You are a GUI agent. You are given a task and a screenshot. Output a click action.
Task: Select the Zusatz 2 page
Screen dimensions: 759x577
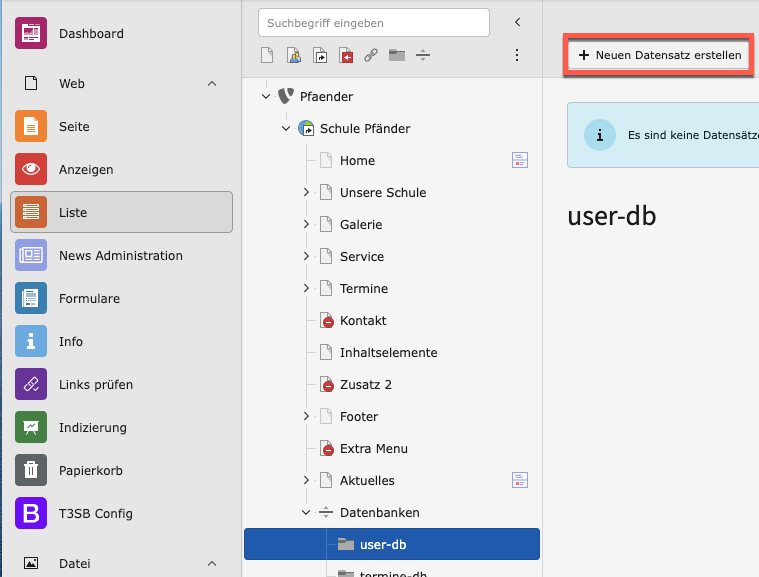(x=365, y=384)
